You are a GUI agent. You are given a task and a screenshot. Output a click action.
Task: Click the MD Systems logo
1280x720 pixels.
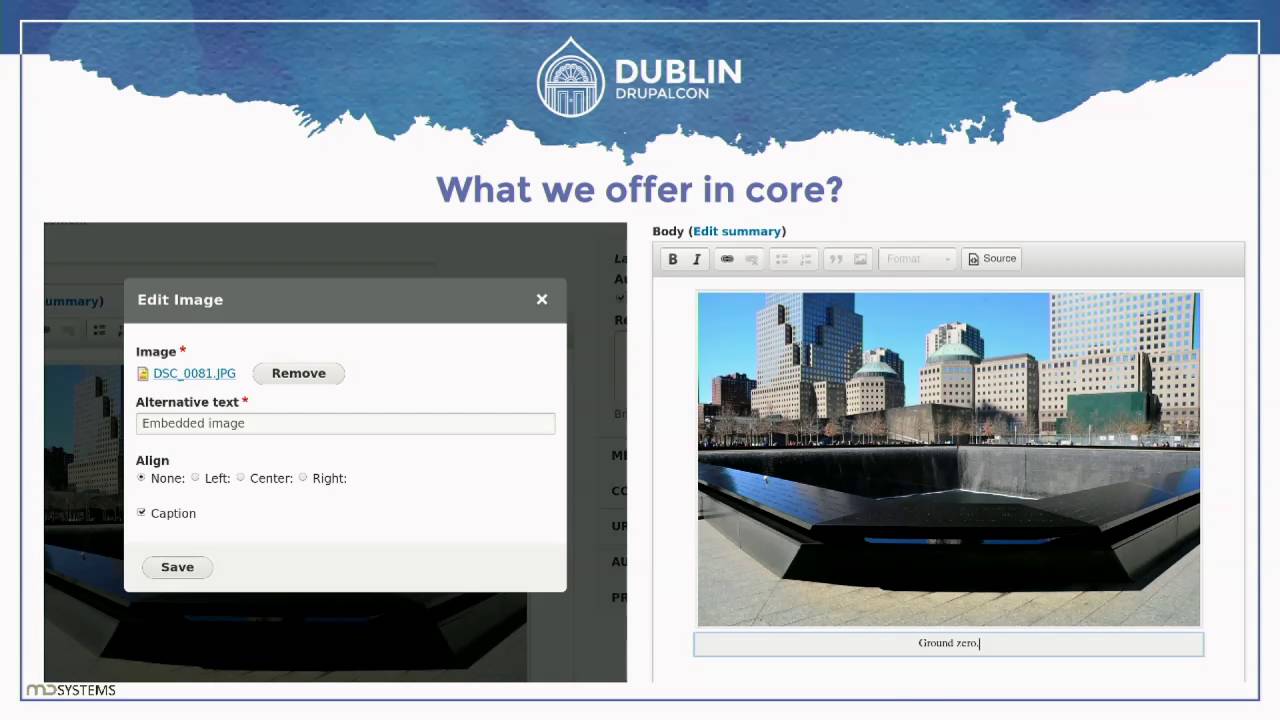pos(71,690)
